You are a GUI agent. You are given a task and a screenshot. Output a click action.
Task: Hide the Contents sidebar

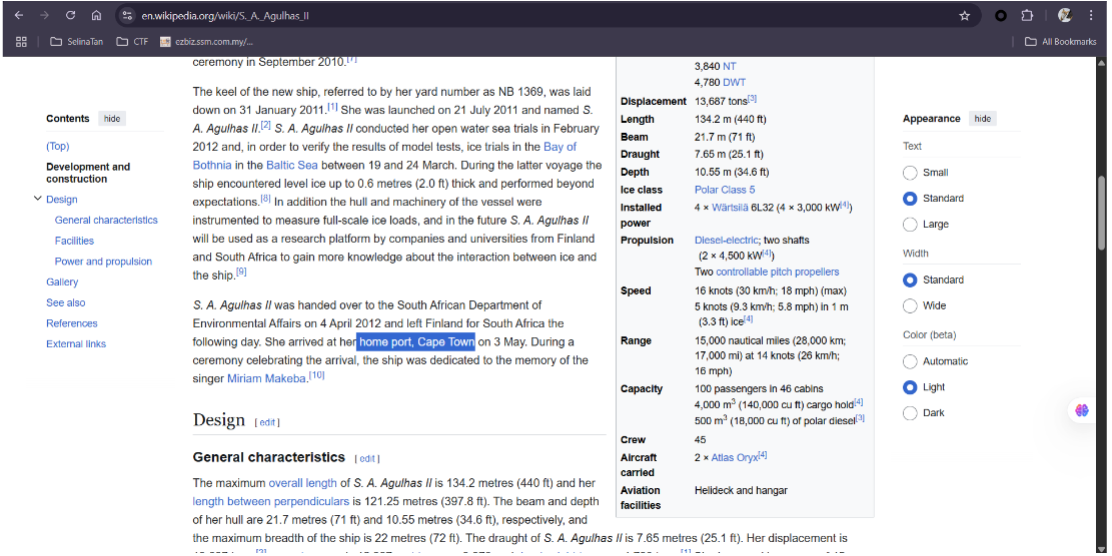112,118
